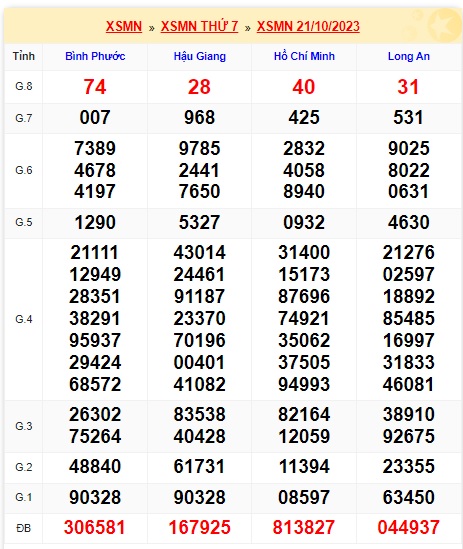463x549 pixels.
Task: Select G.2 number 23355
Action: [x=409, y=467]
